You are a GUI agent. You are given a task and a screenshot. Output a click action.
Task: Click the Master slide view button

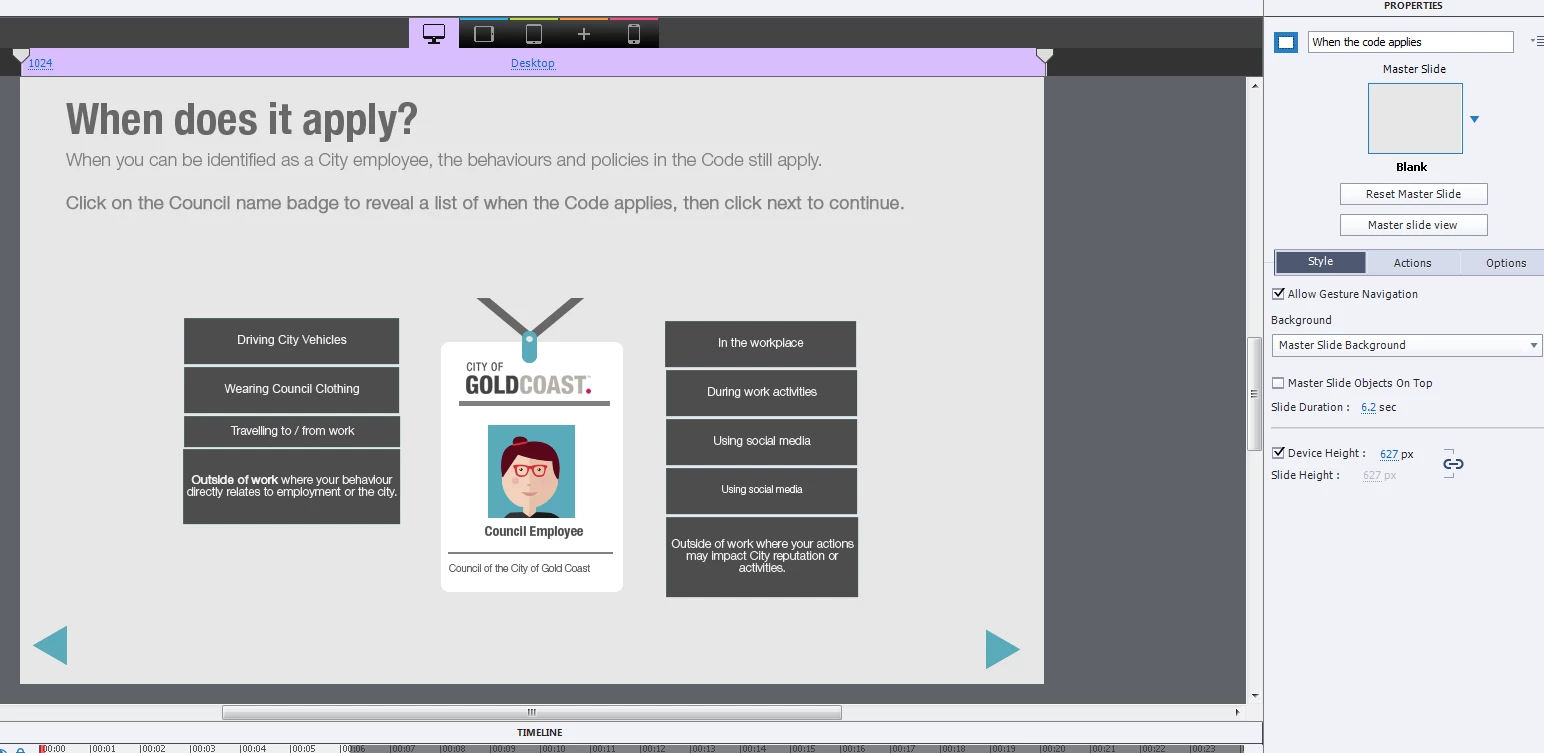pyautogui.click(x=1413, y=225)
